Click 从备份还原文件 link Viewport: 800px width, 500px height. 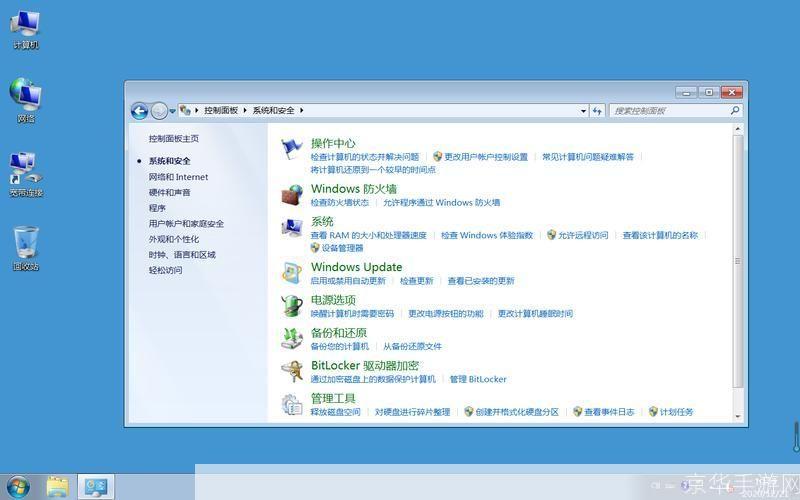(x=412, y=346)
